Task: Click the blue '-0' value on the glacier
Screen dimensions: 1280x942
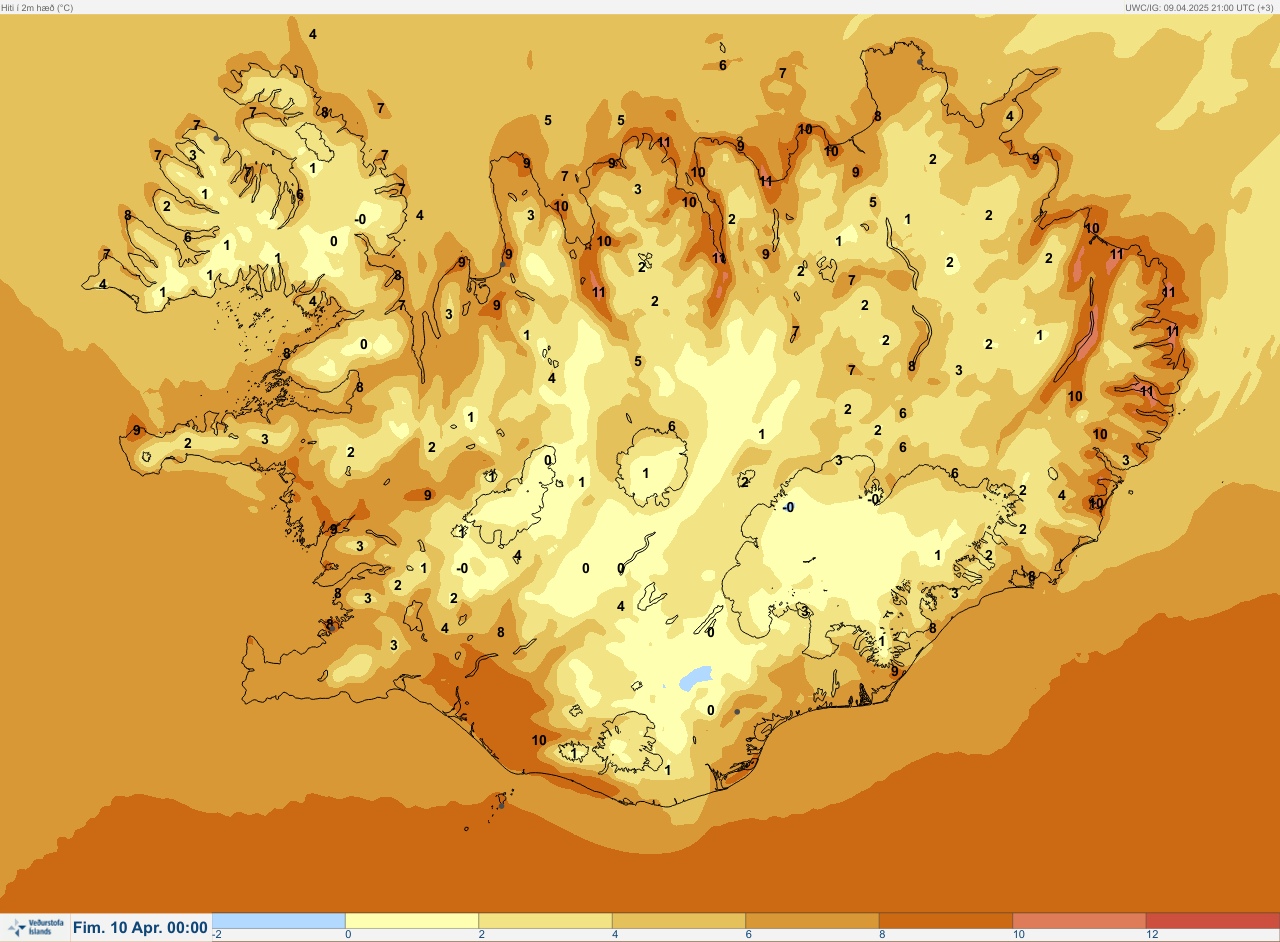Action: (x=788, y=508)
